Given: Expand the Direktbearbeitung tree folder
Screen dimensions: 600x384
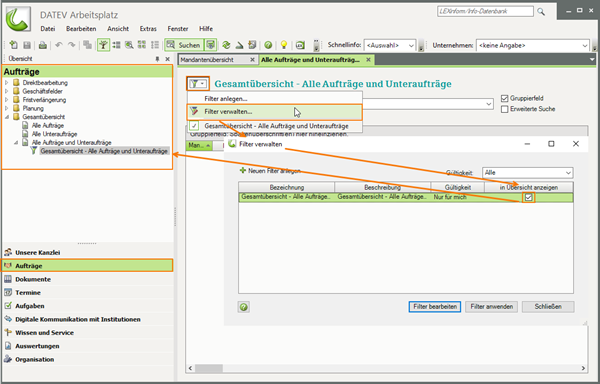Looking at the screenshot, I should tap(7, 83).
